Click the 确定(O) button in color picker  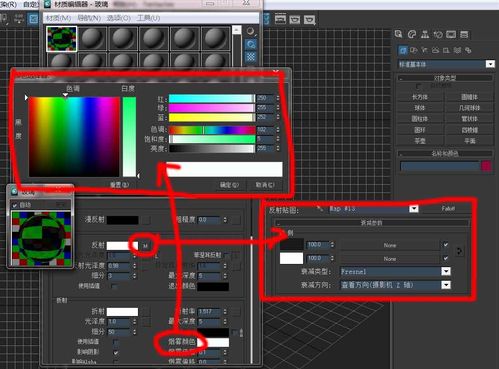229,185
